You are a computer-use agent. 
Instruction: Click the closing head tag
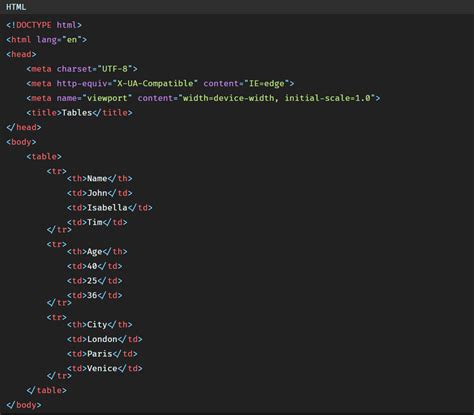(x=24, y=127)
